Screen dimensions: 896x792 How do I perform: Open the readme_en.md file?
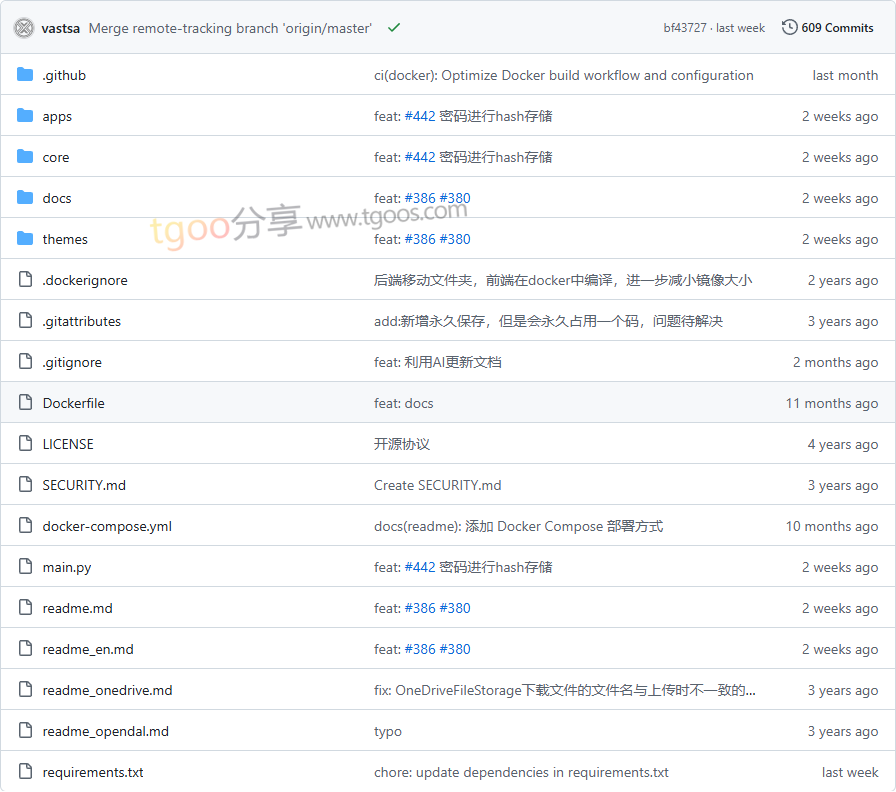coord(88,649)
